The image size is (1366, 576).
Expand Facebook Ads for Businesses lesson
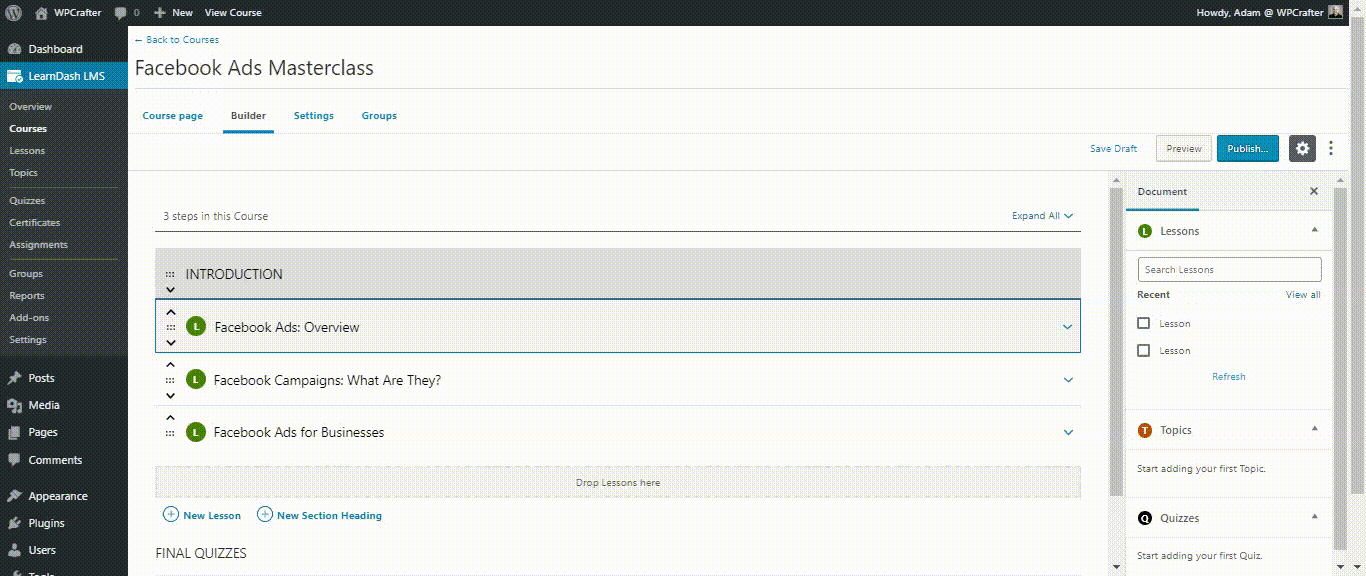point(1068,433)
